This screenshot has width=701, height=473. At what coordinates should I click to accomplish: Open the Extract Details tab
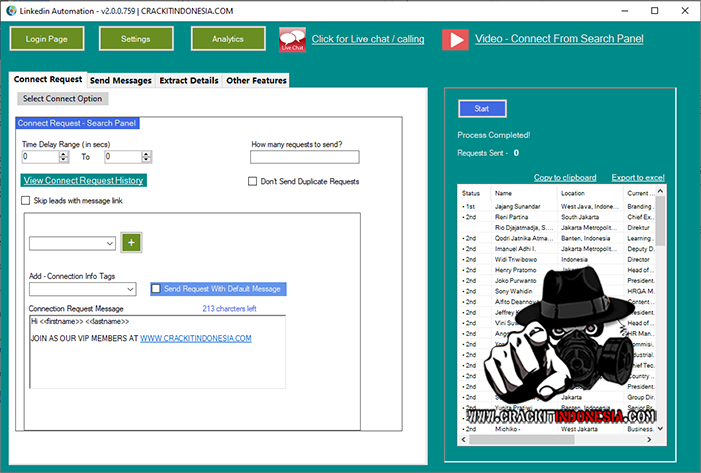point(188,80)
